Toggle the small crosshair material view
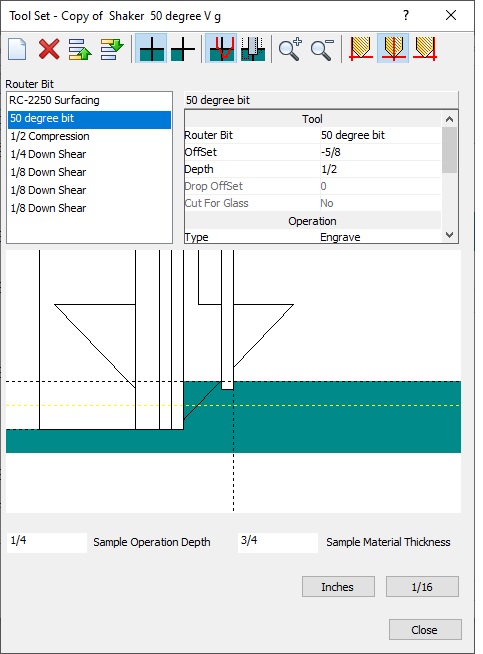 [183, 49]
